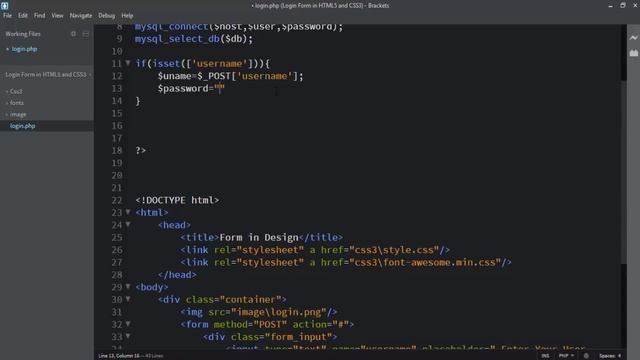
Task: Open the project dropdown Login Form in HTML5 and CSS3
Action: tap(47, 75)
